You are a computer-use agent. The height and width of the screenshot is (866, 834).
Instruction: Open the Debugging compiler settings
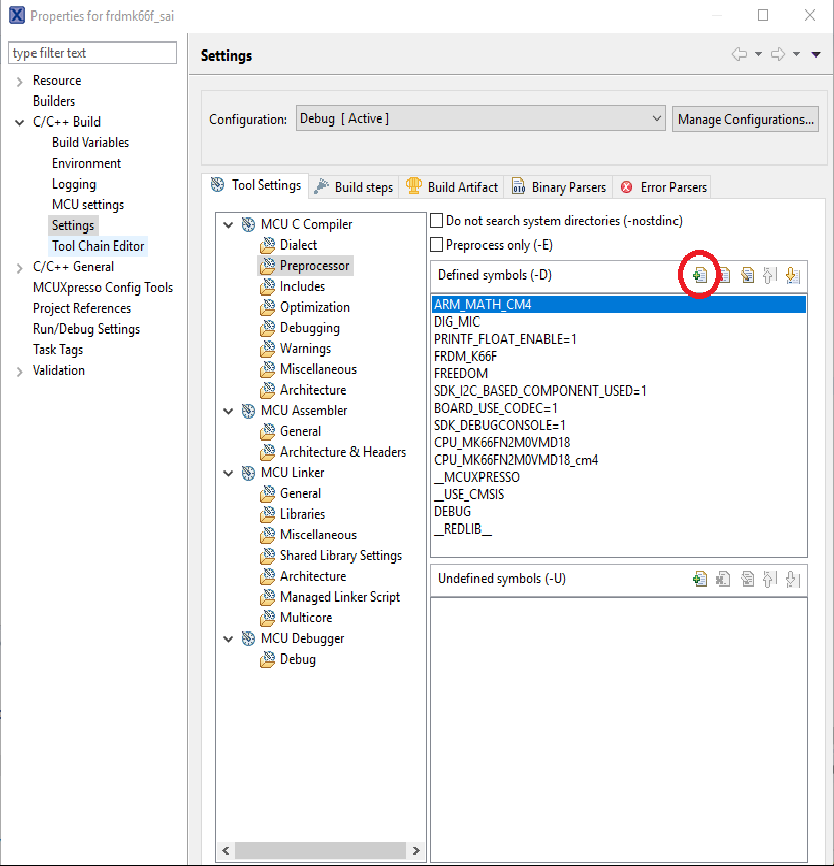click(x=309, y=328)
